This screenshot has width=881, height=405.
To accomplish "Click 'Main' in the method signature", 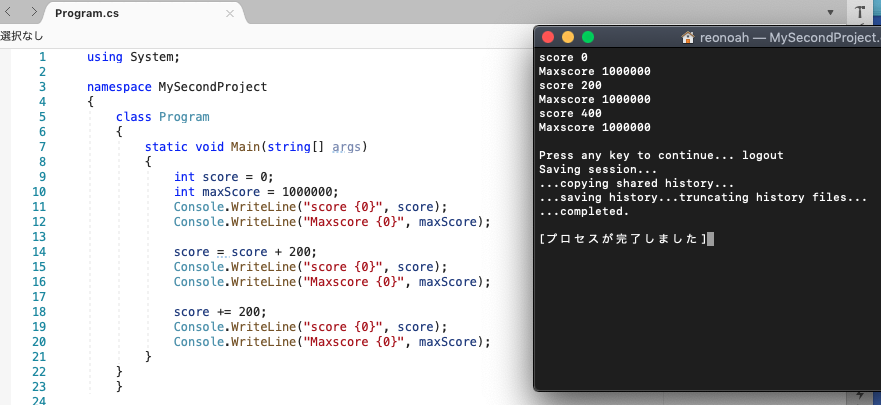I will [245, 147].
